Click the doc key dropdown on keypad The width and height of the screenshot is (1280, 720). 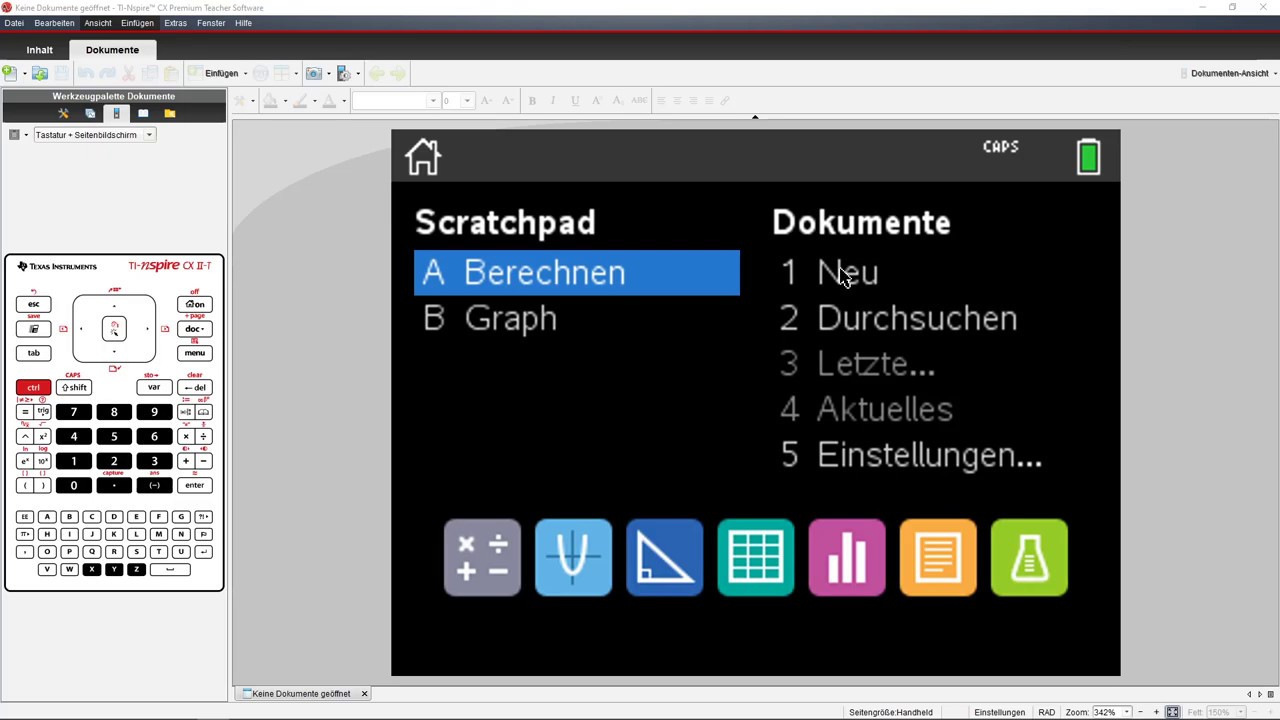click(x=194, y=329)
